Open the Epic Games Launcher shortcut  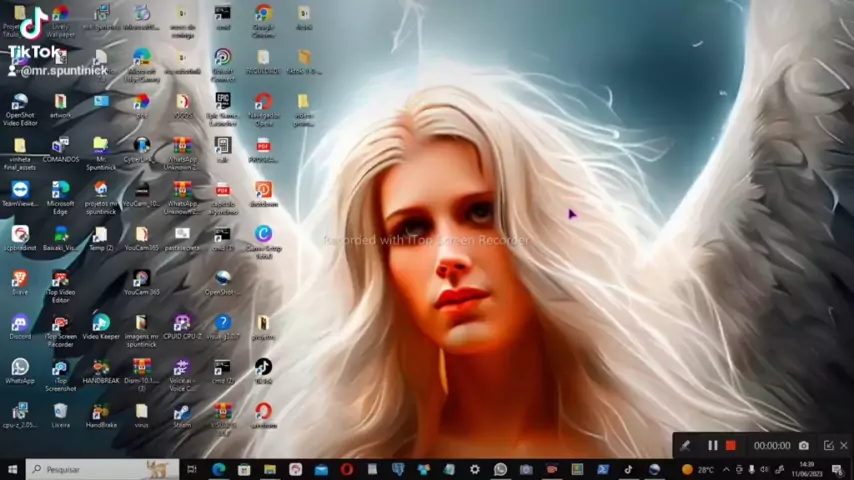click(223, 108)
